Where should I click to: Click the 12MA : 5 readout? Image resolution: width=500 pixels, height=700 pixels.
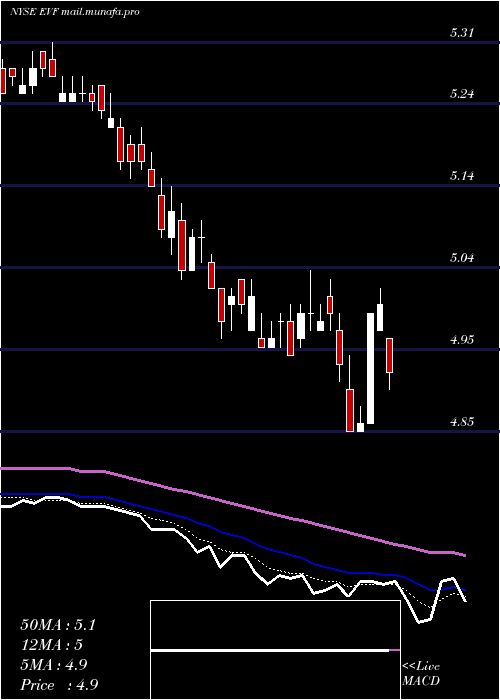tap(52, 645)
